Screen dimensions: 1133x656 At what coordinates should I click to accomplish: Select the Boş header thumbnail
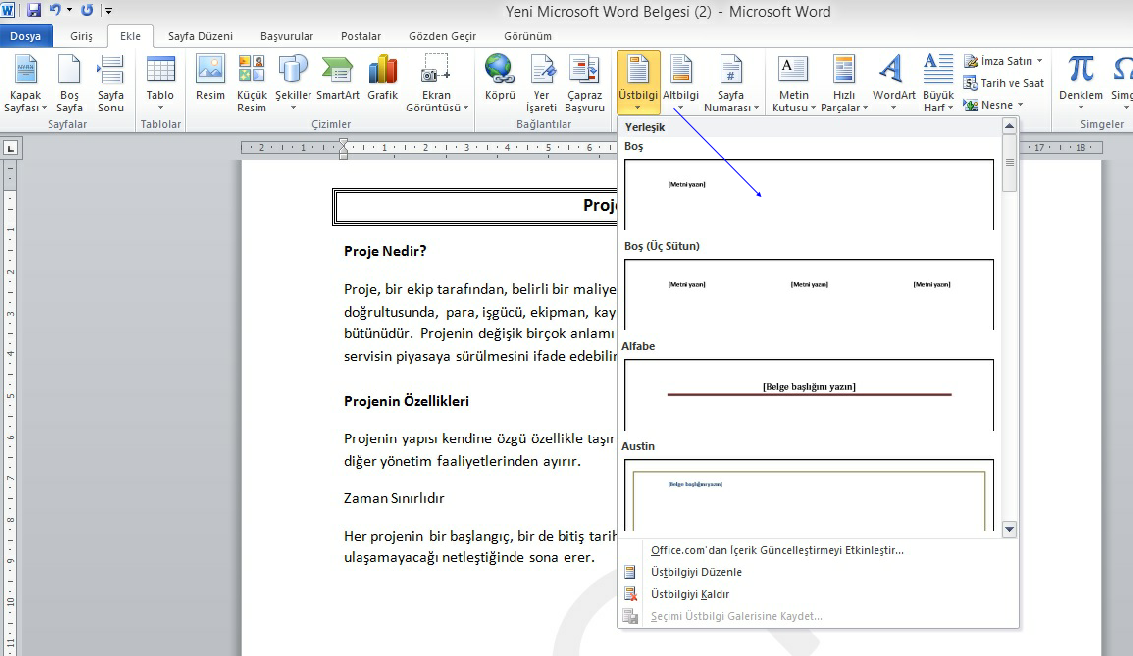pos(809,194)
